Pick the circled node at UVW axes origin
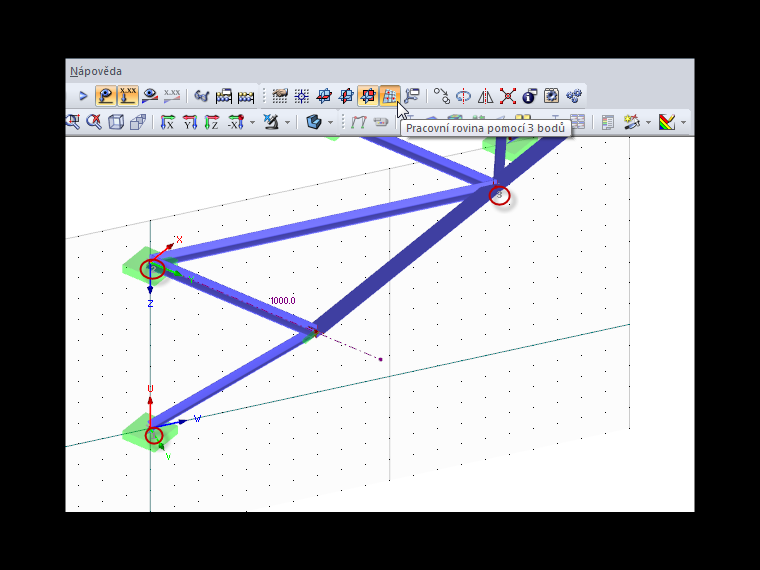 coord(154,435)
